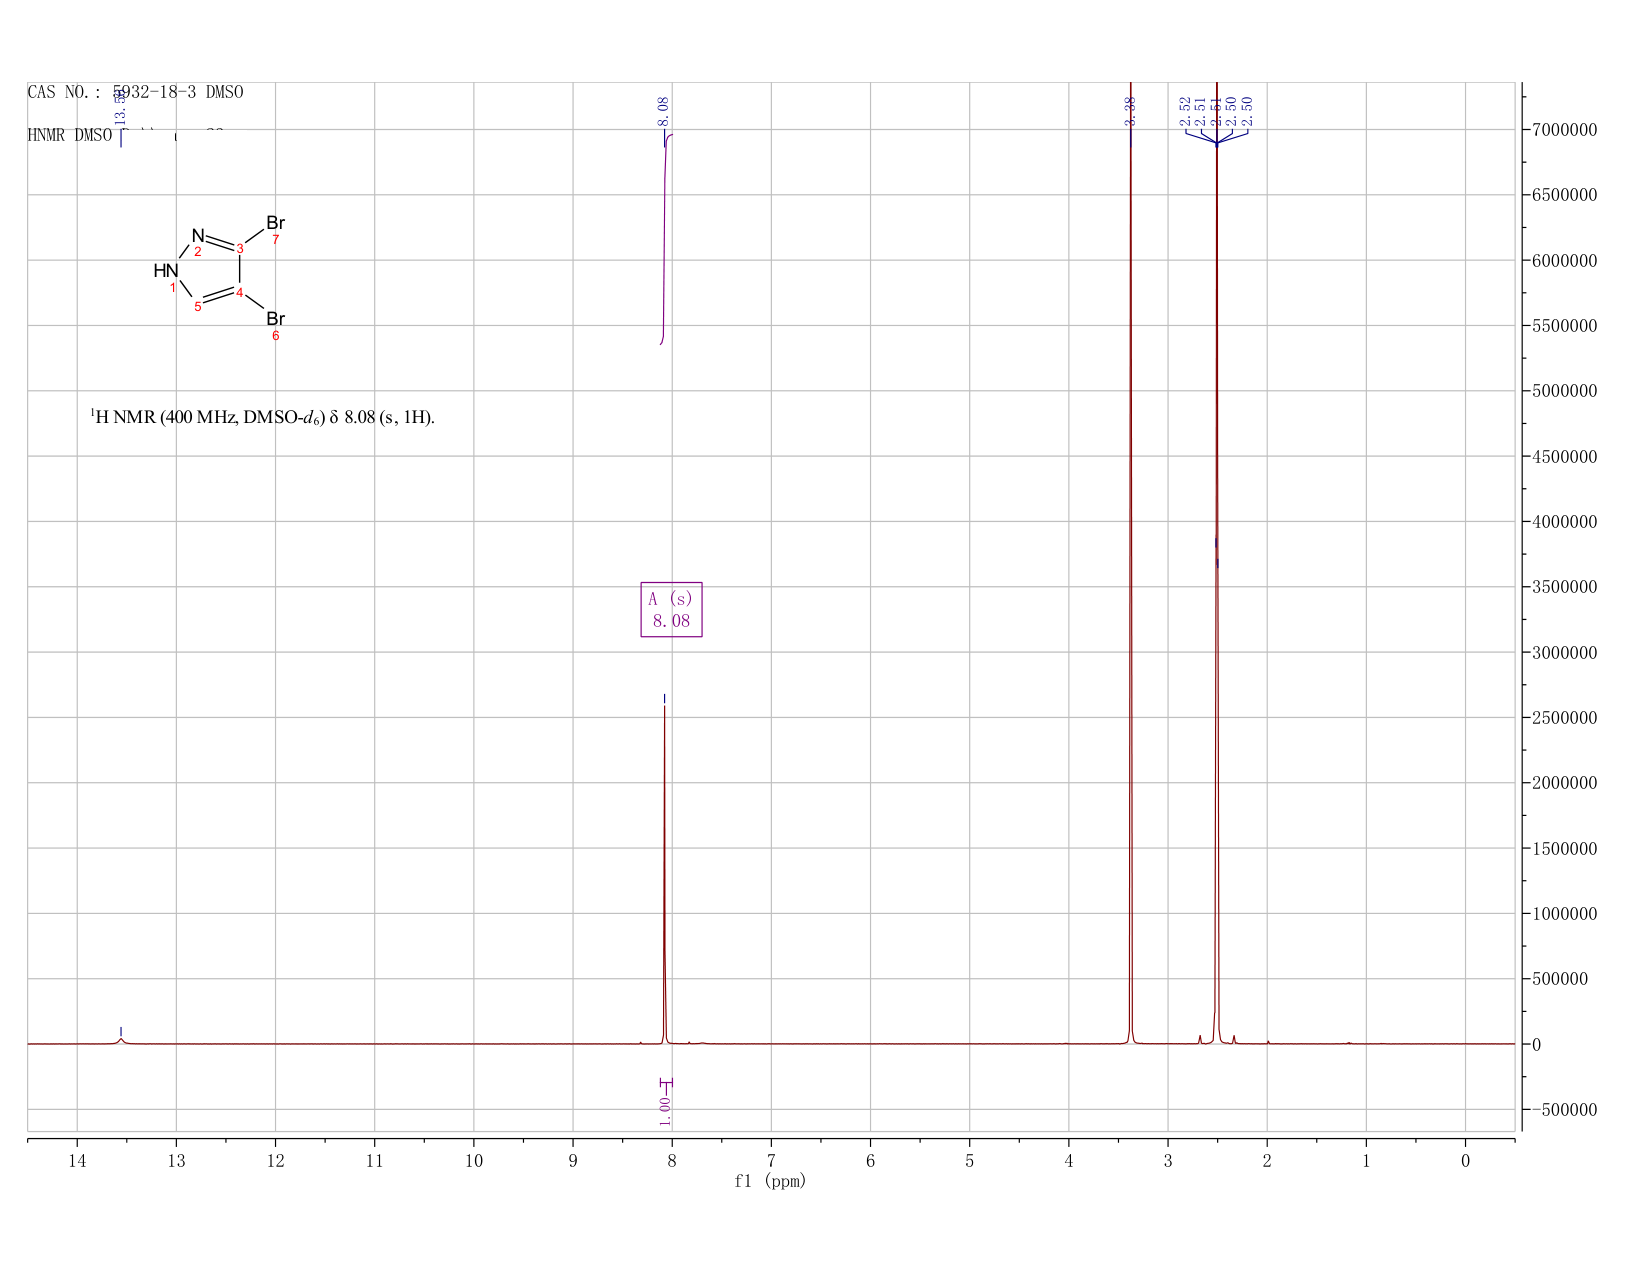The height and width of the screenshot is (1275, 1650).
Task: Click the 0 tick label on the ppm axis
Action: tap(1465, 1160)
